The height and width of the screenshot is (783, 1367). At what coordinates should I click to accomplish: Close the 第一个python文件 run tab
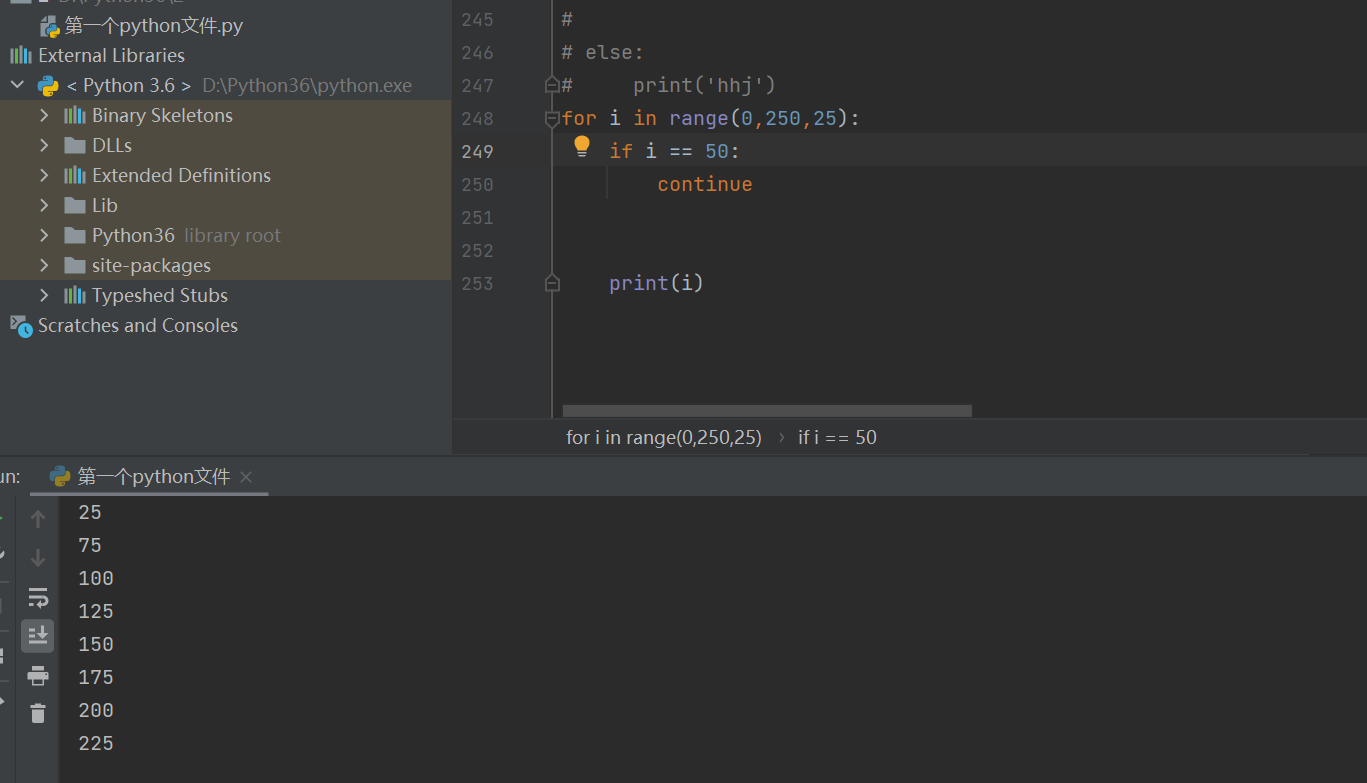pos(246,477)
